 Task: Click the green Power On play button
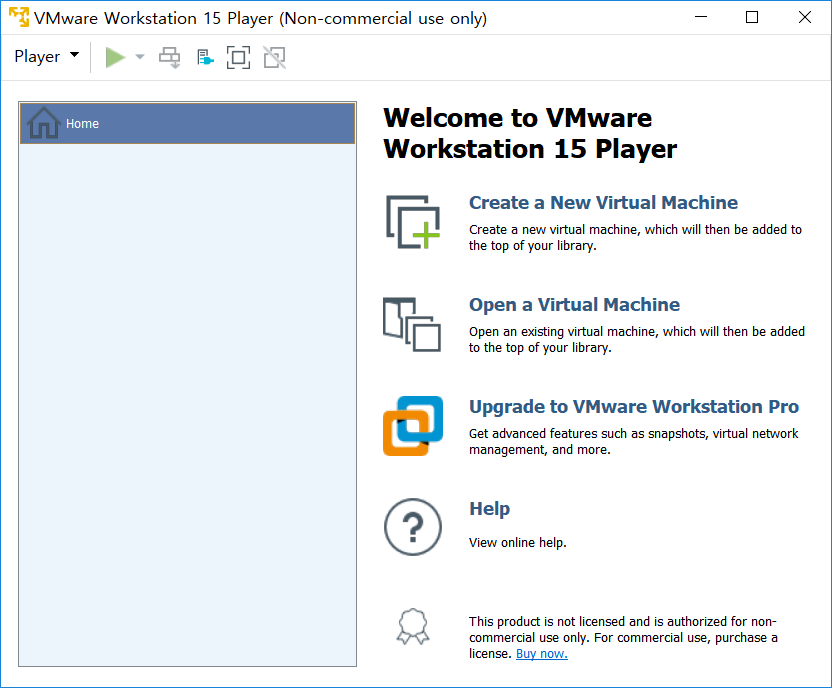tap(115, 57)
